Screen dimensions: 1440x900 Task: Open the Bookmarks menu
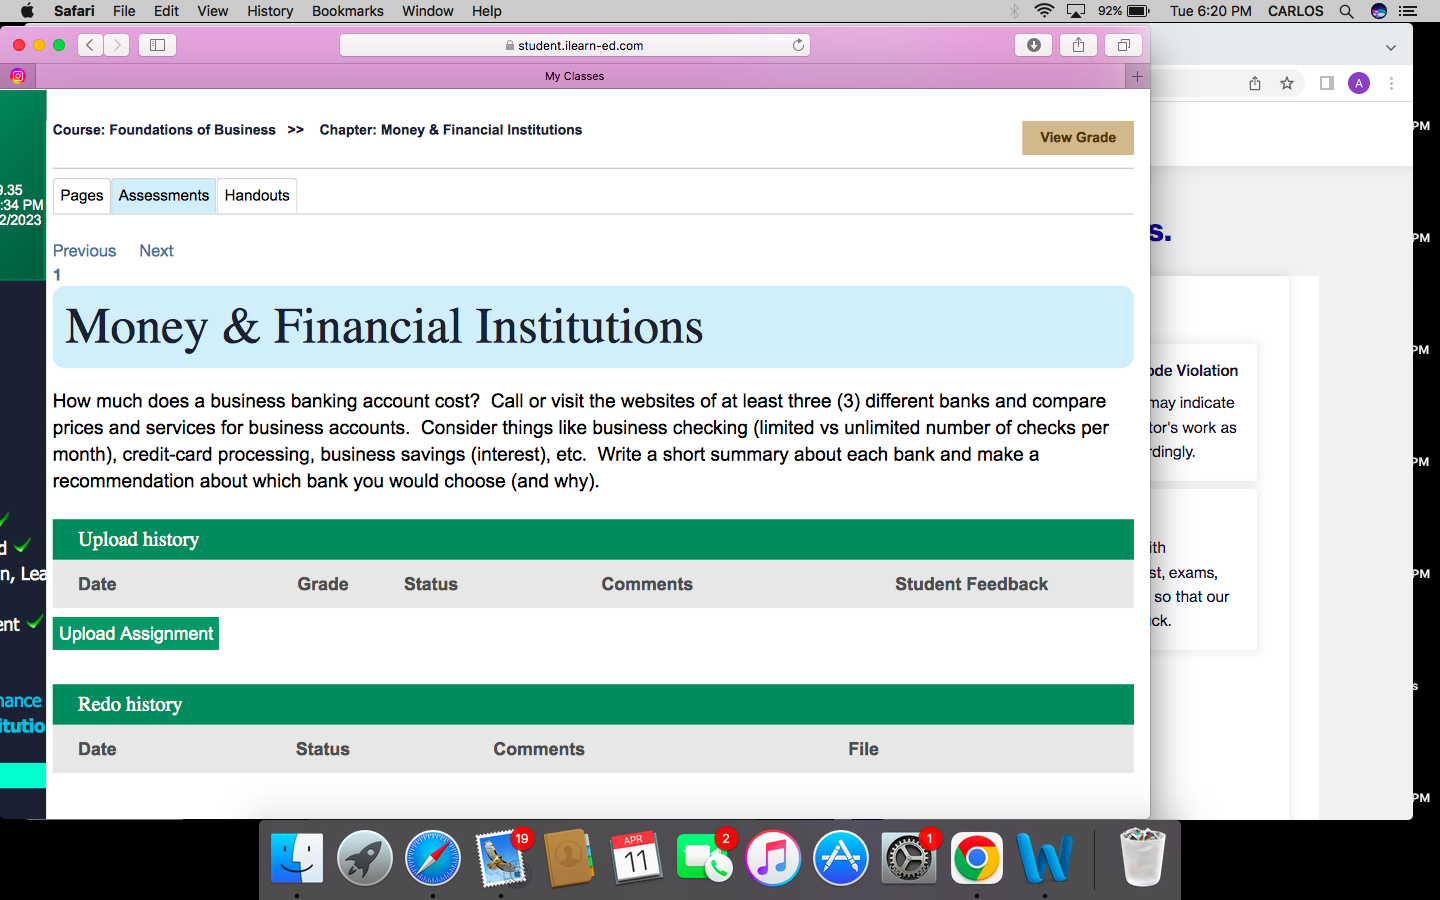point(348,11)
